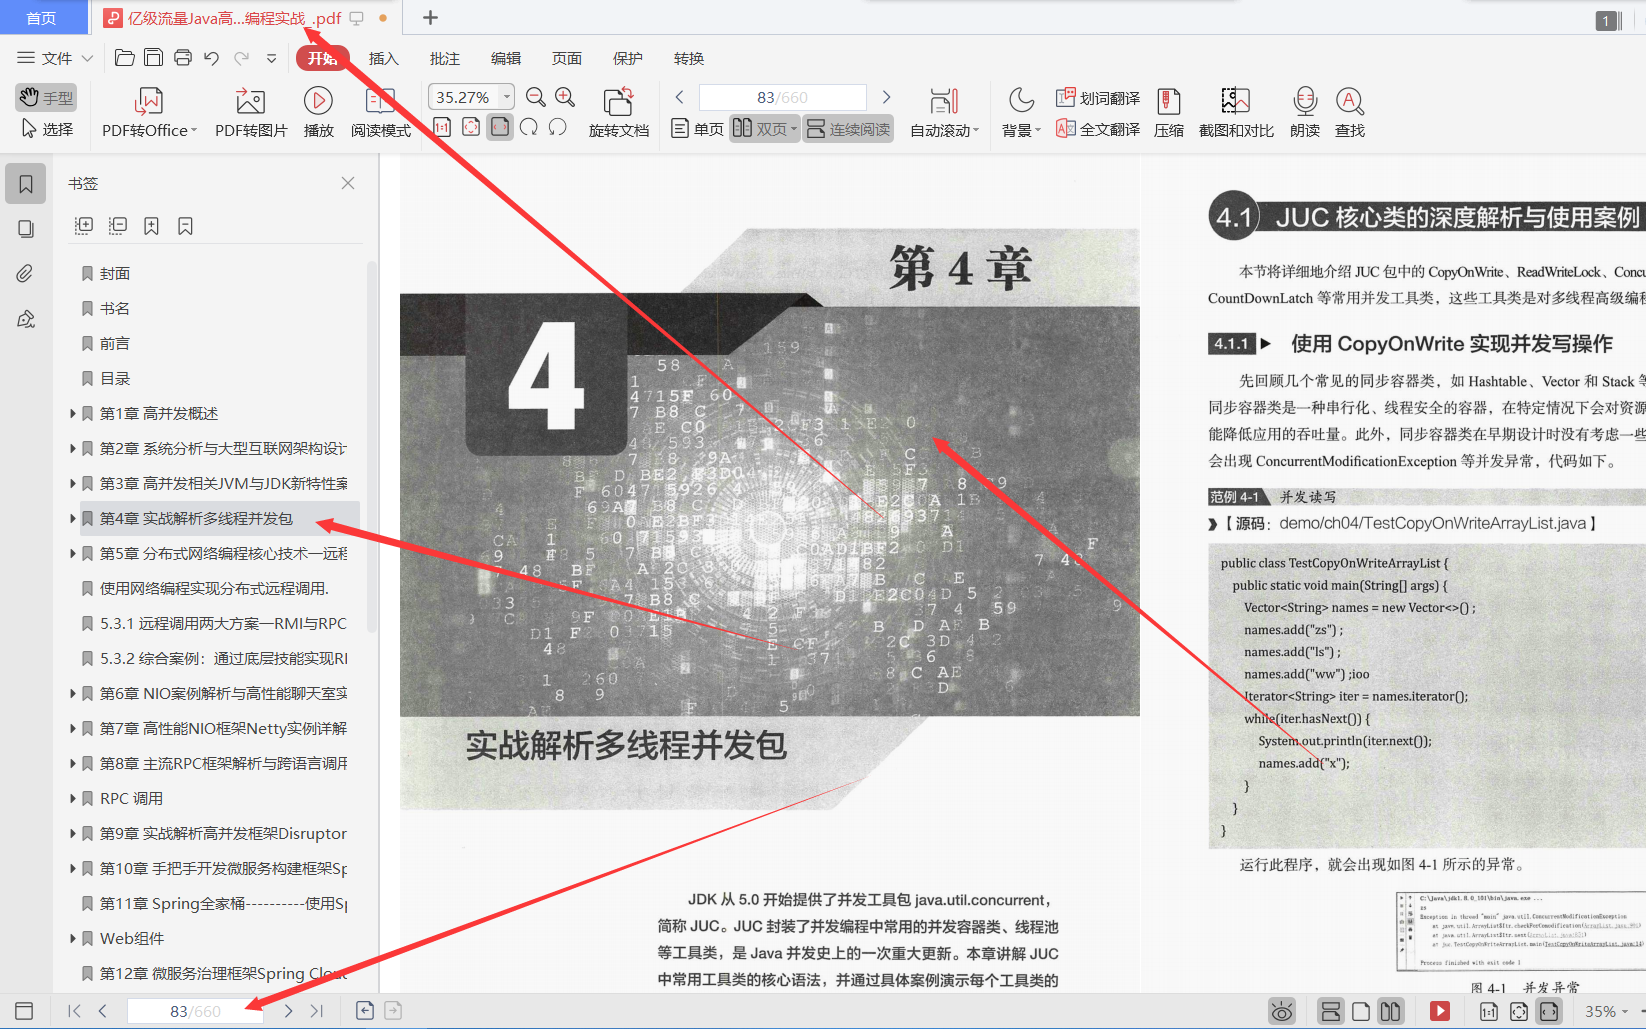Image resolution: width=1646 pixels, height=1029 pixels.
Task: Enable eye-protection mode in the status bar
Action: coord(1282,1011)
